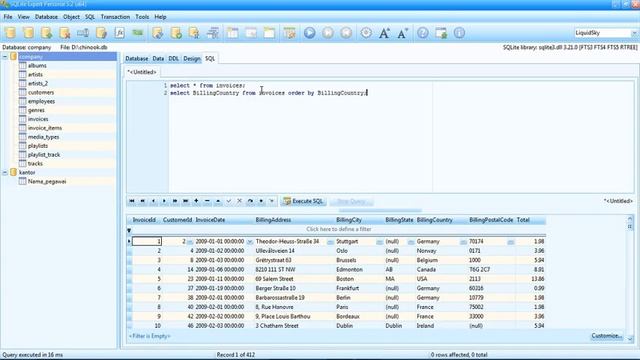640x360 pixels.
Task: Open help with question mark icon
Action: point(423,33)
